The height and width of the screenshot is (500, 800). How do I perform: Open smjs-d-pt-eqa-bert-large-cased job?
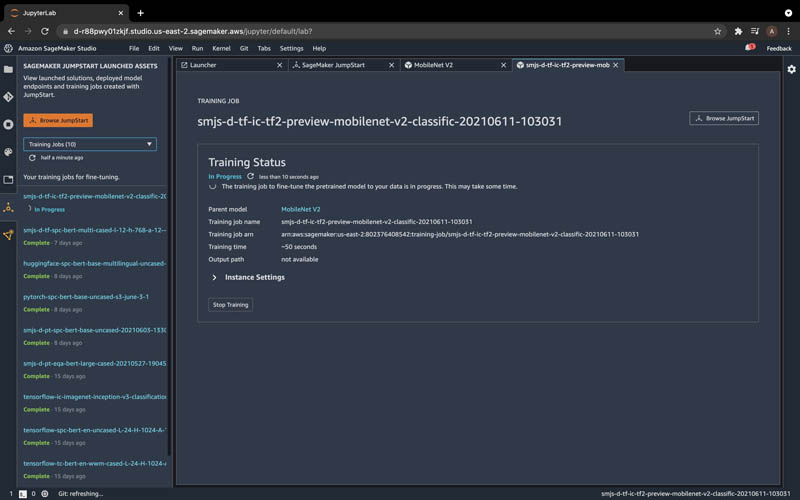(x=94, y=363)
